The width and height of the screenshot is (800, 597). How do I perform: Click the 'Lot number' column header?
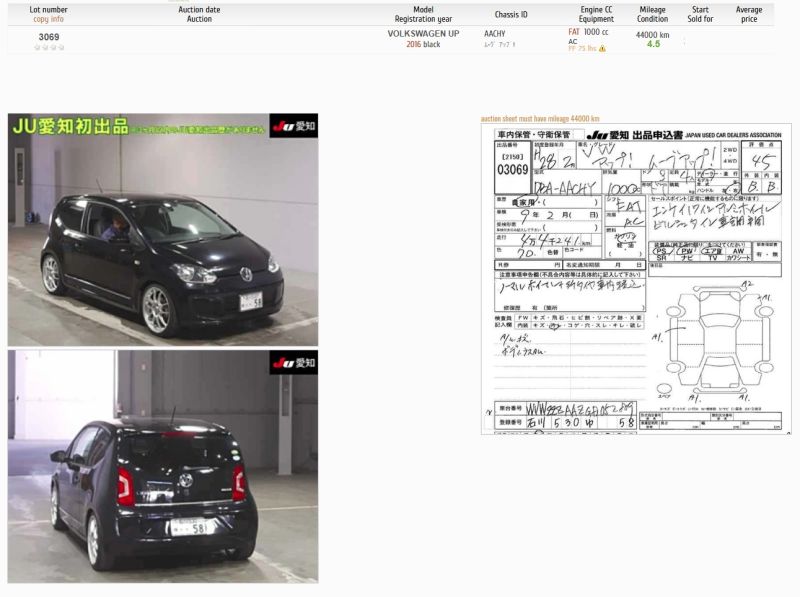(x=48, y=10)
